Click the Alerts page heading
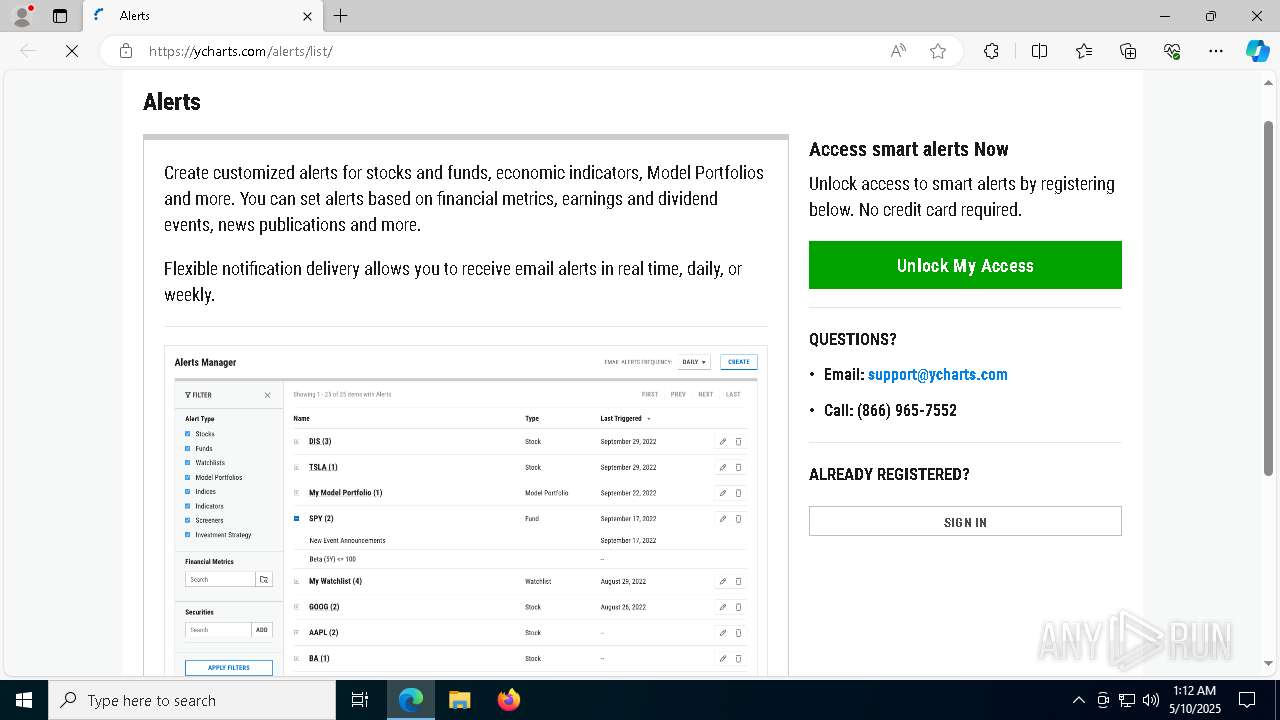The image size is (1280, 720). tap(172, 102)
